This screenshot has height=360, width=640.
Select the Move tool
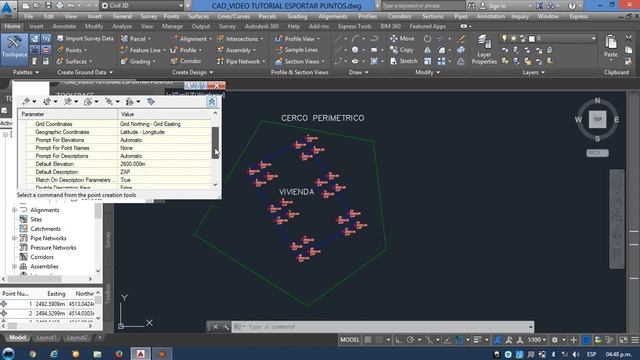(x=402, y=38)
